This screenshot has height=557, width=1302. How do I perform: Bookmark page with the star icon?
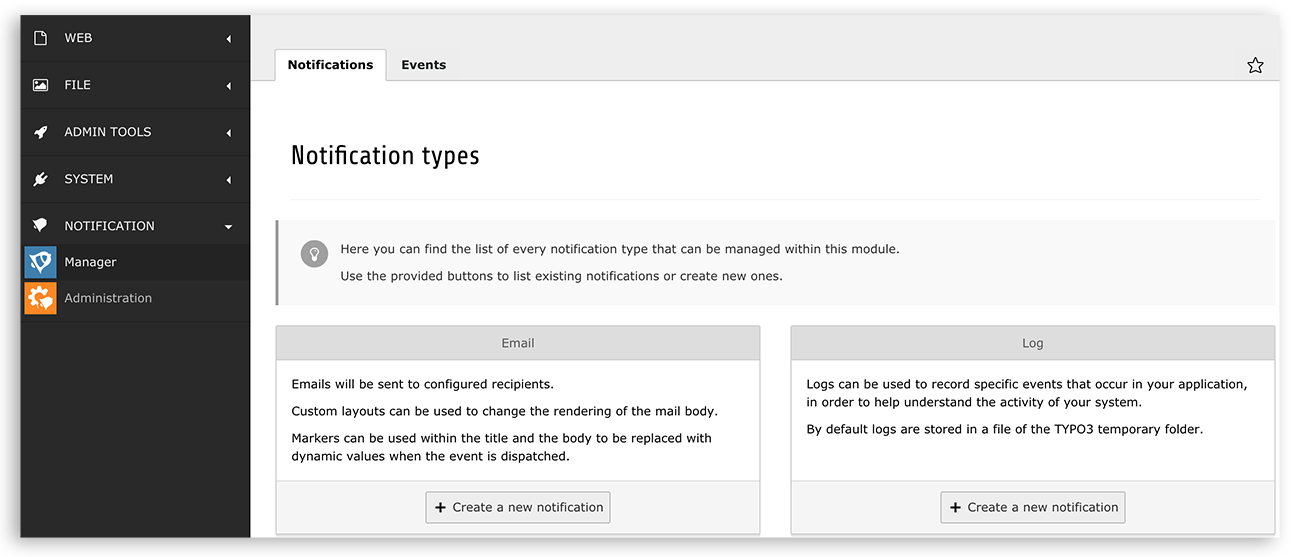(x=1255, y=65)
